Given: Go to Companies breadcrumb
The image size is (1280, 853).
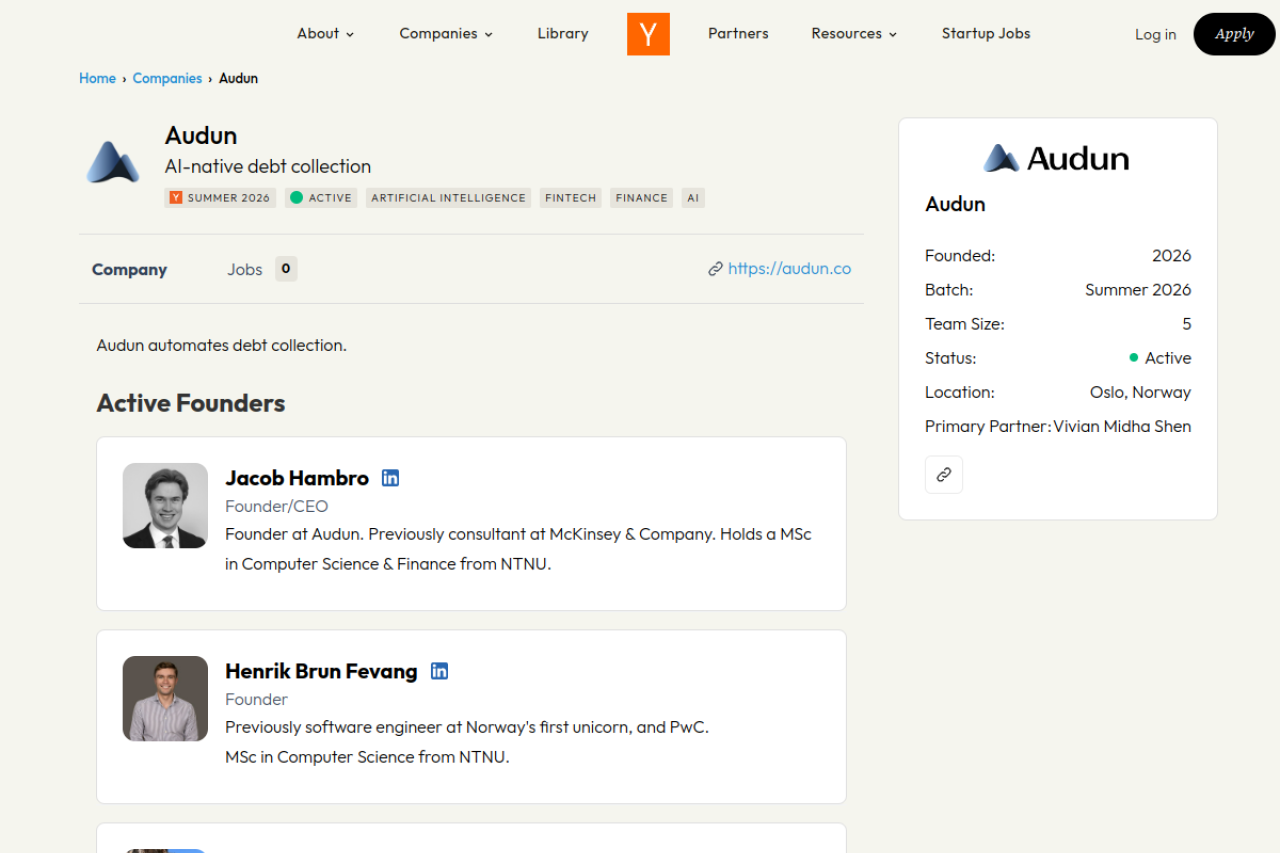Looking at the screenshot, I should 167,78.
